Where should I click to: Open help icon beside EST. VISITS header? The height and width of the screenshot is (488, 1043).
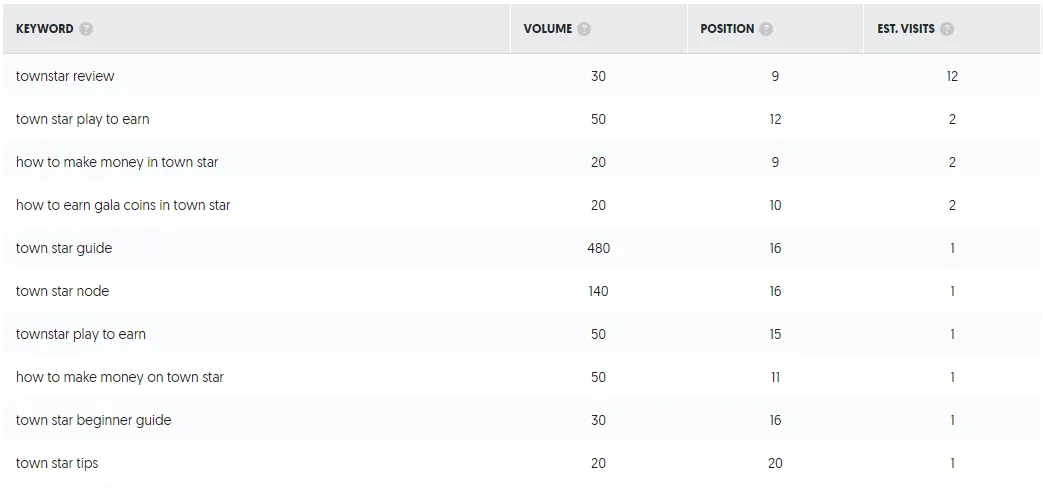pos(947,29)
